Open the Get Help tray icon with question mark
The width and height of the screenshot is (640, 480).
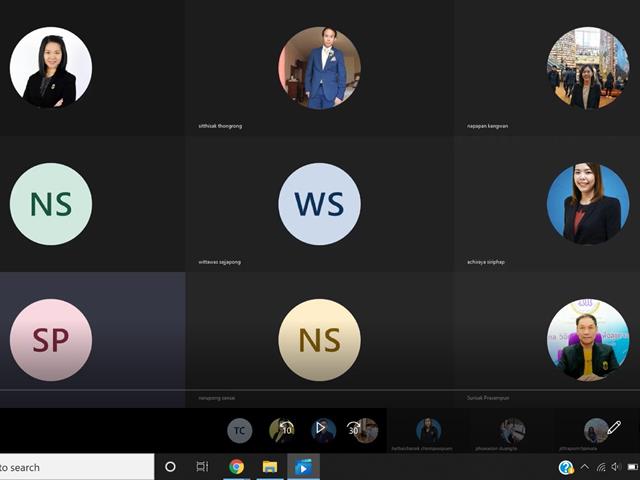click(x=566, y=467)
